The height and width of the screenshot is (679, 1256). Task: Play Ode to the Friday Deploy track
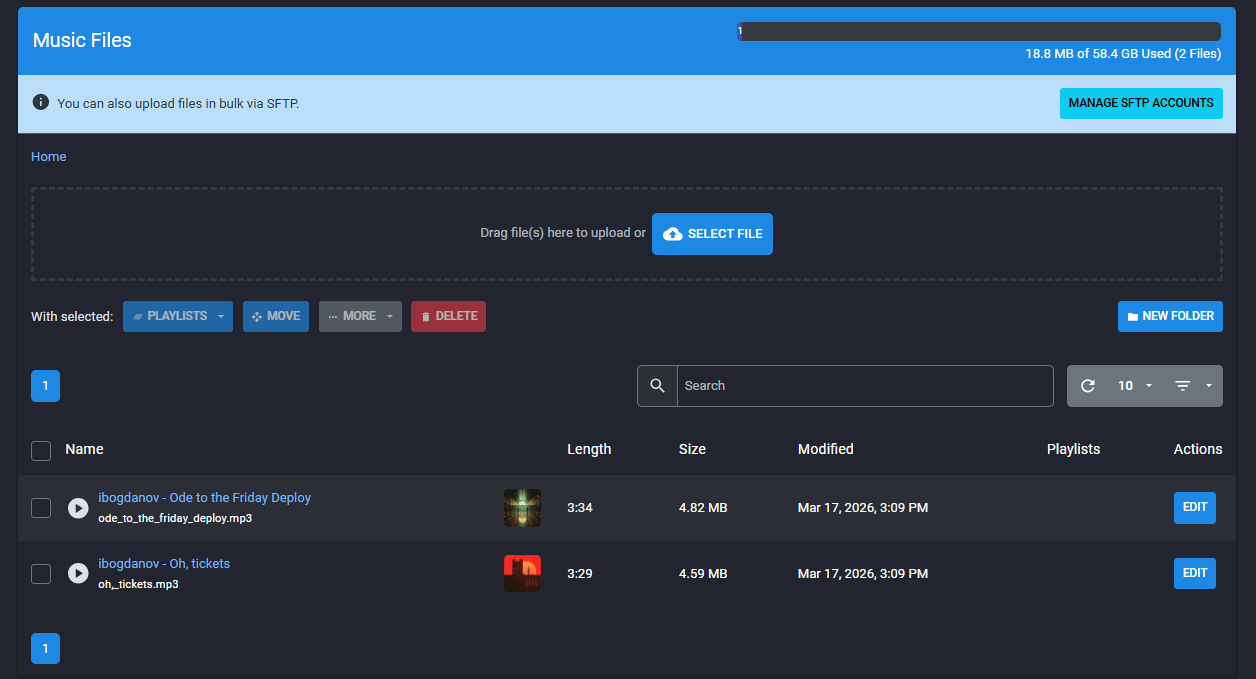click(78, 508)
